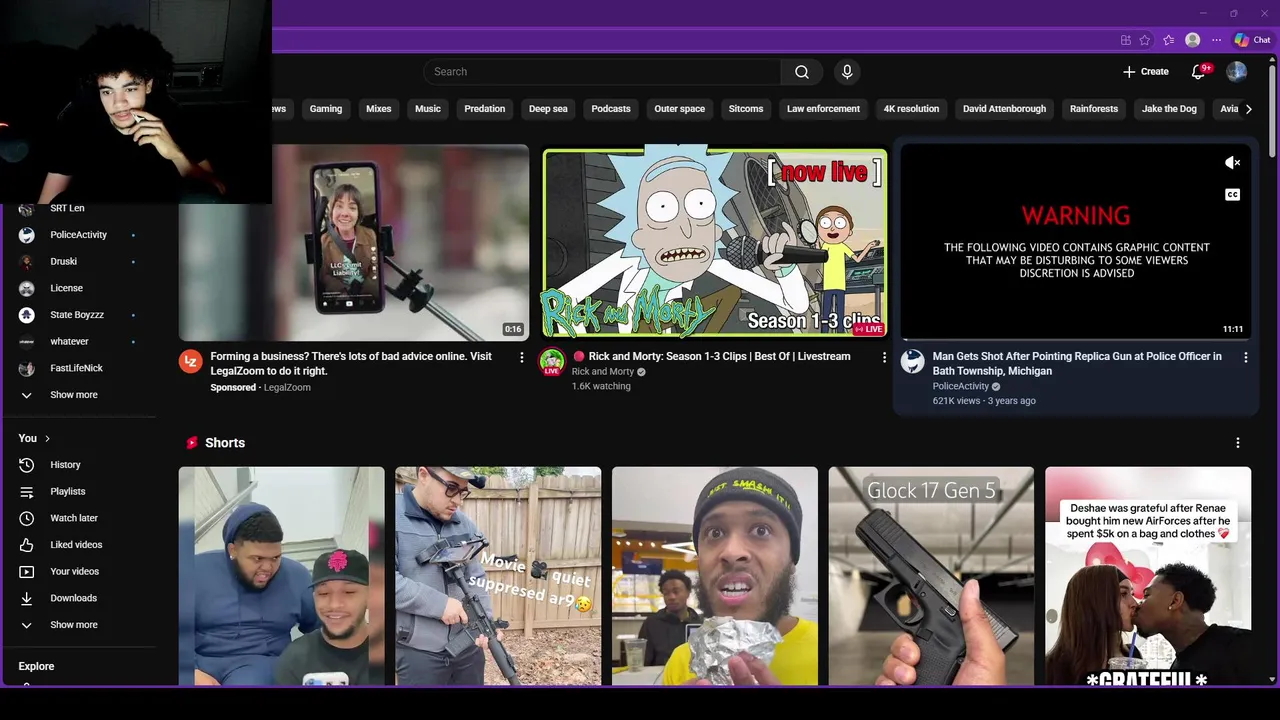Open the quiet suppressed ar9 short
This screenshot has height=720, width=1280.
pos(498,576)
